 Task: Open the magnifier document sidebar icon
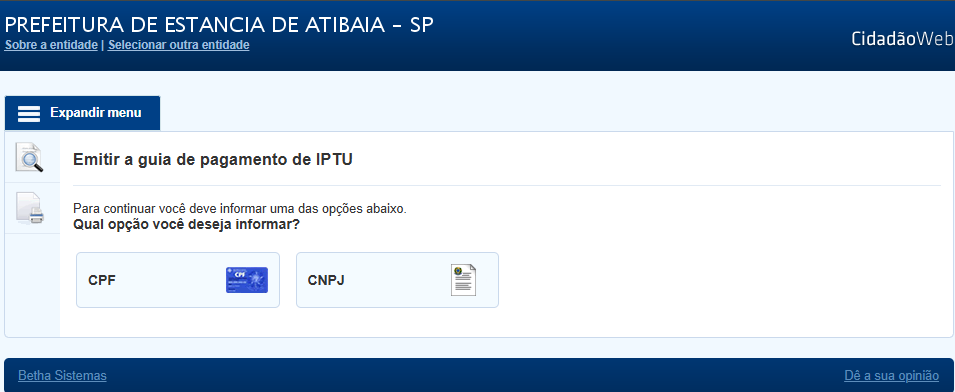[x=31, y=157]
